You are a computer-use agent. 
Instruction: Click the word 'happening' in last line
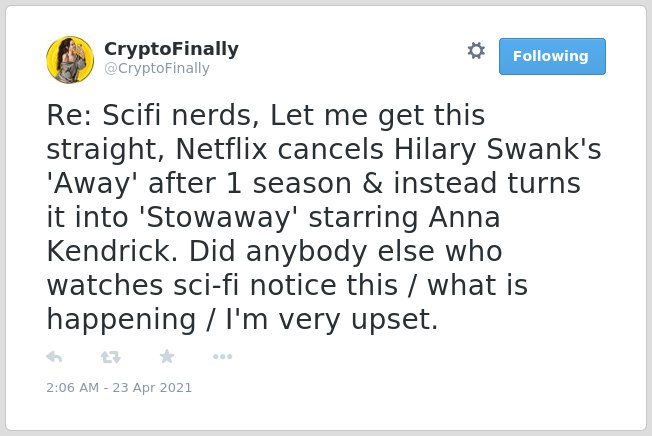[x=121, y=320]
